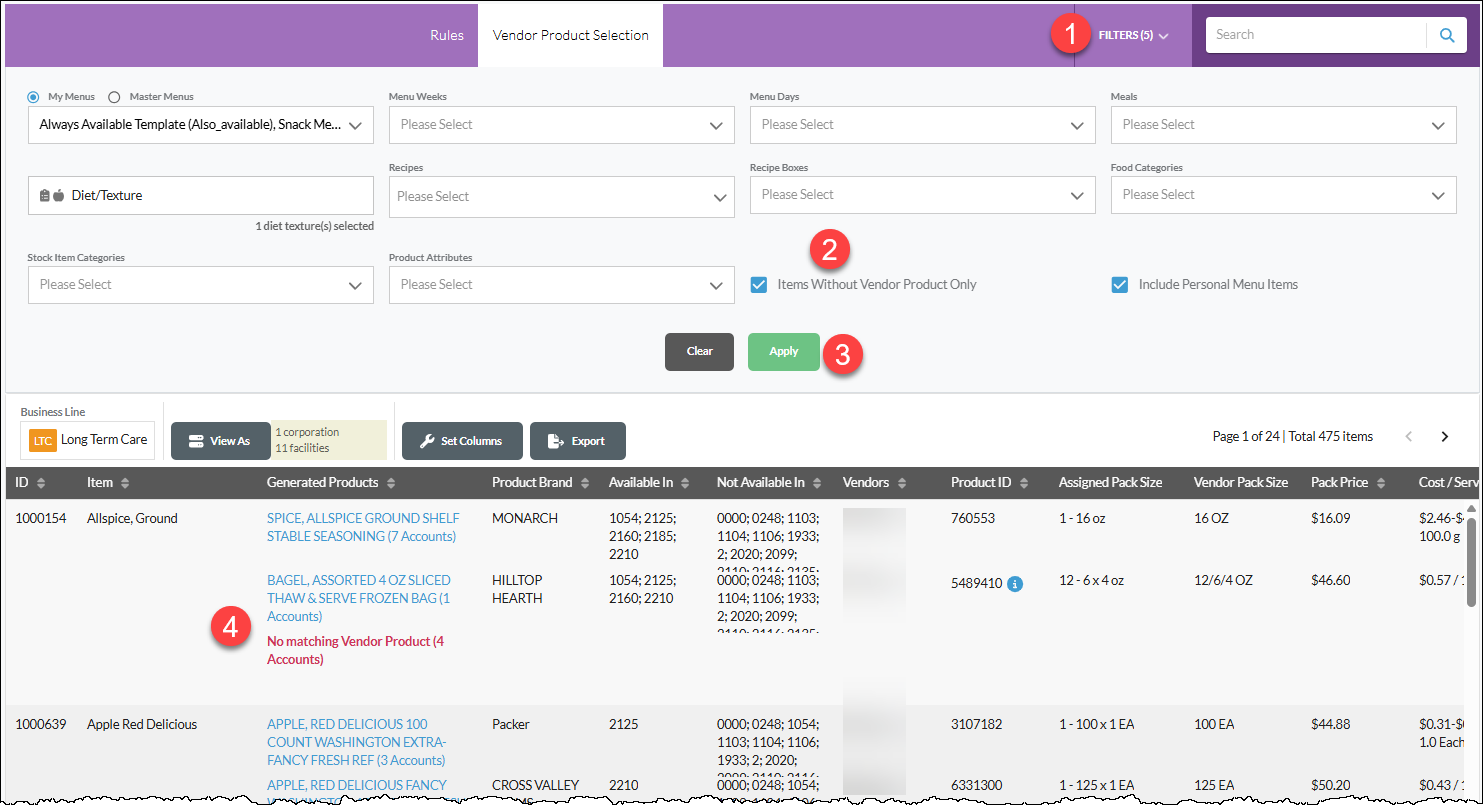Open the Menu Weeks dropdown
1483x805 pixels.
coord(561,125)
